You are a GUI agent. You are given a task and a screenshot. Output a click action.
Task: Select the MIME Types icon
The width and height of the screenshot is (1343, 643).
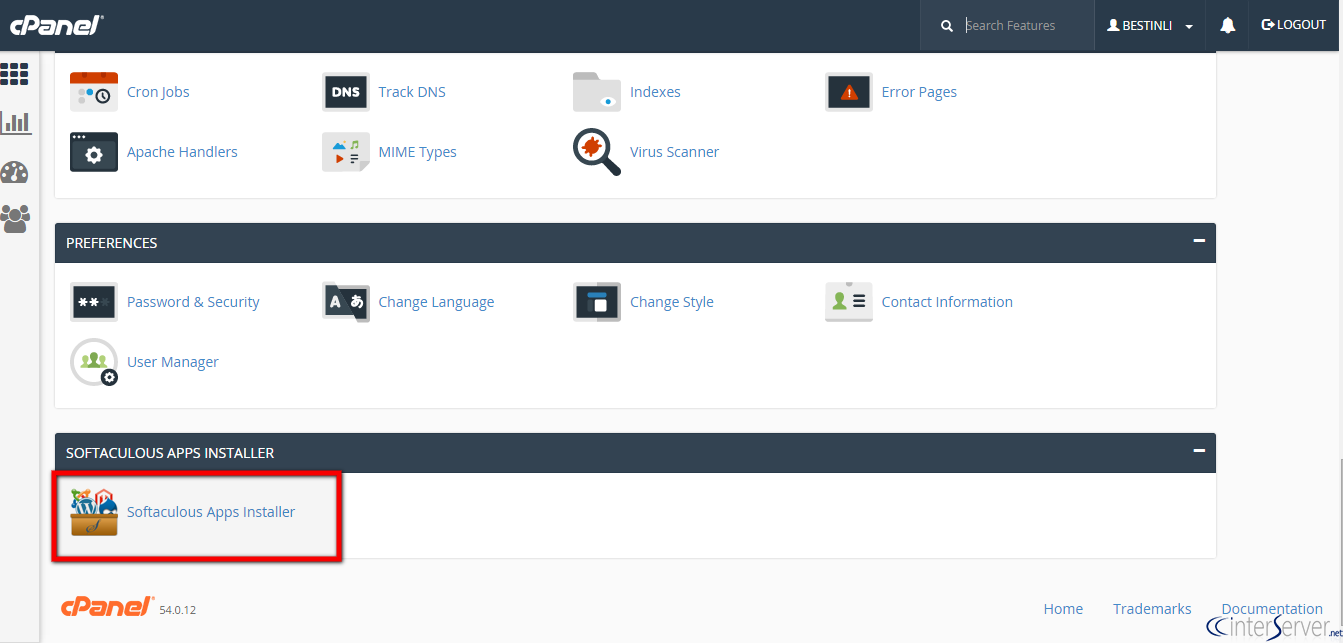(x=345, y=151)
